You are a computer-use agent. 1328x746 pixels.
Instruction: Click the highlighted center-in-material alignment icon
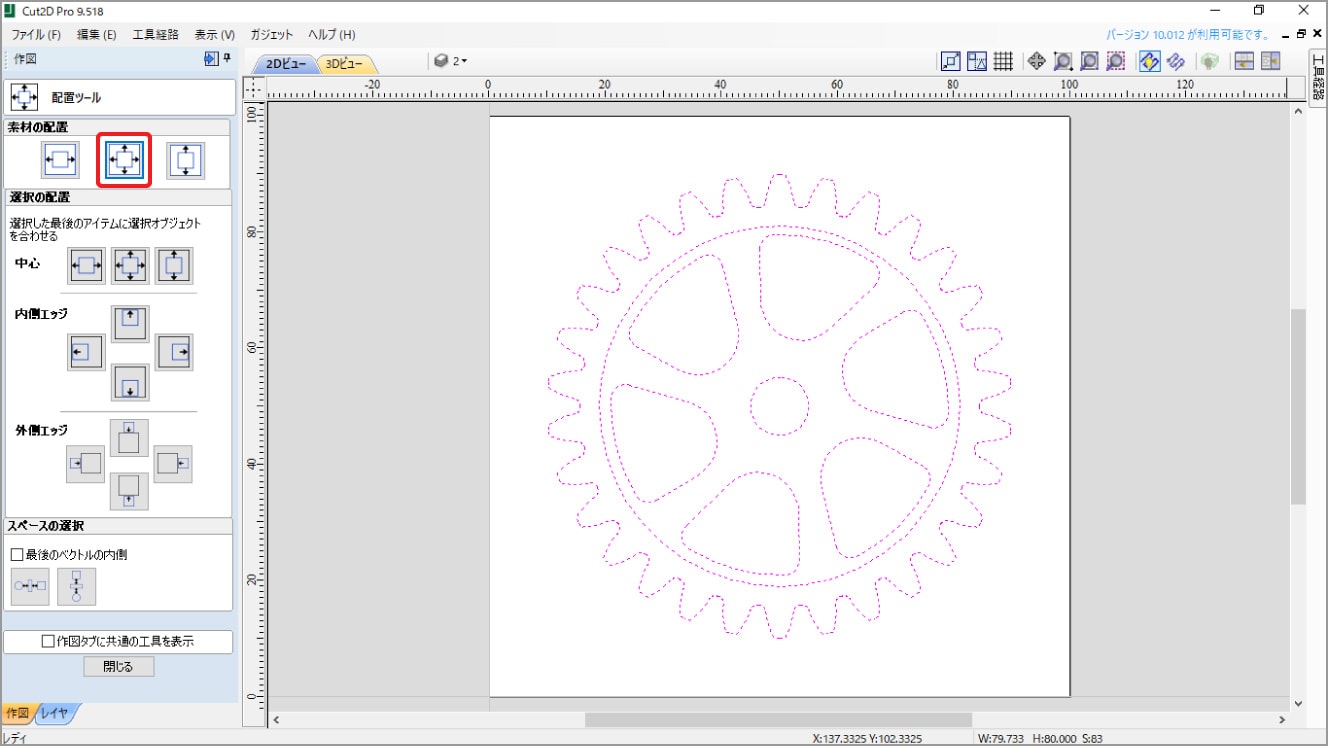pos(124,160)
